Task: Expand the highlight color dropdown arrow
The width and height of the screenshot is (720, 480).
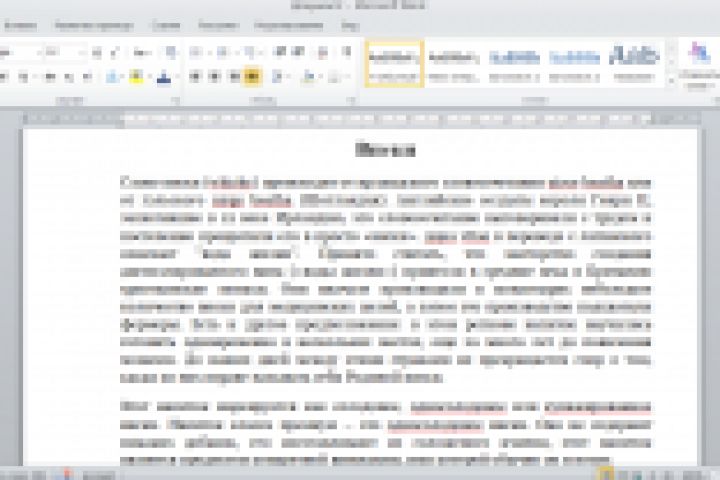Action: tap(148, 77)
